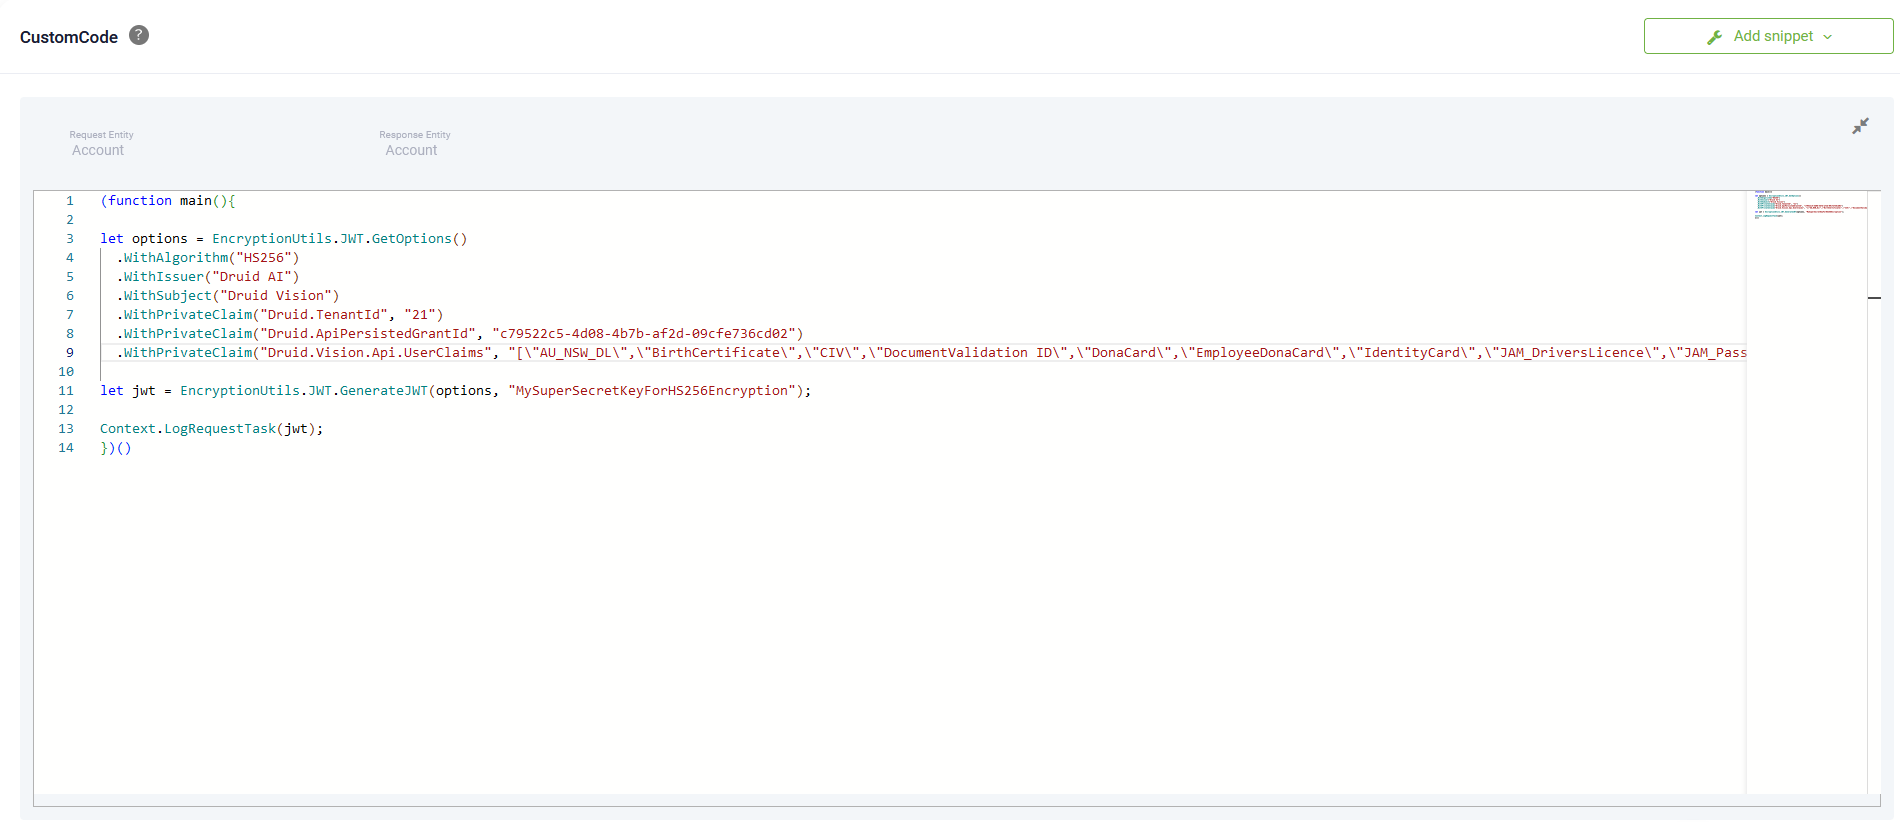The height and width of the screenshot is (822, 1900).
Task: Click line number 3 in the gutter
Action: [70, 239]
